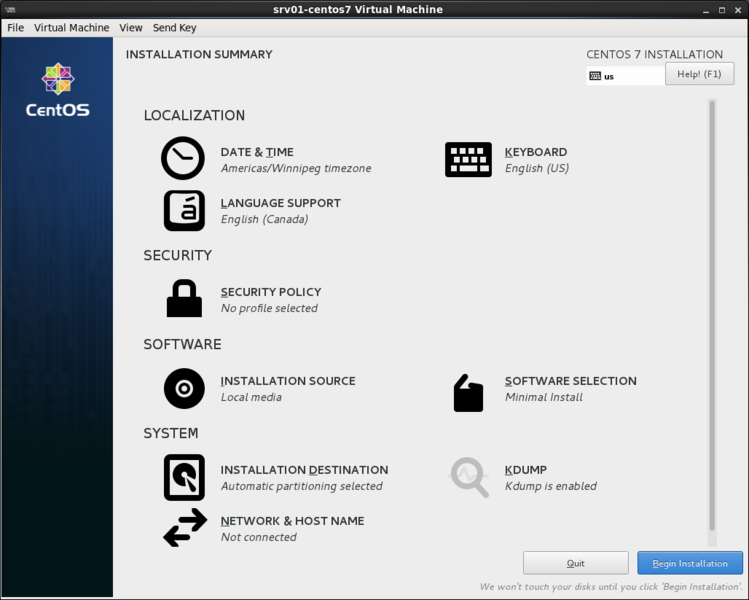Screen dimensions: 749x600
Task: Open KDUMP label
Action: click(526, 470)
